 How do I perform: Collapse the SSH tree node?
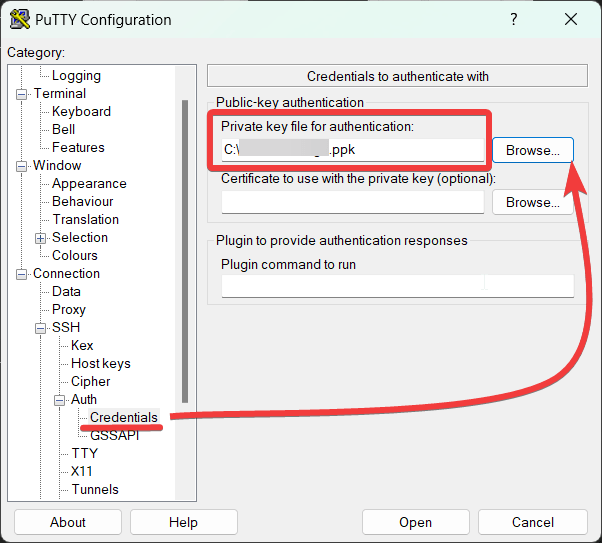[x=41, y=327]
